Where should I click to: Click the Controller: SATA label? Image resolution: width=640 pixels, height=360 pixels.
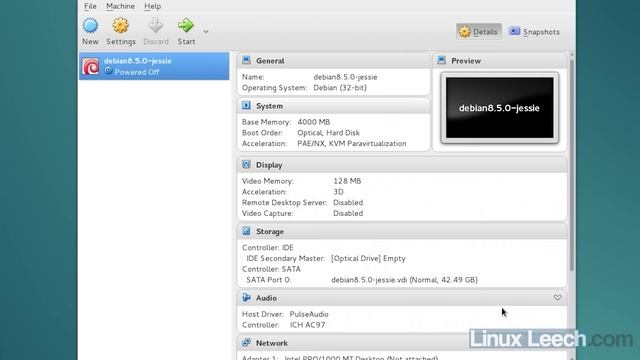[x=271, y=269]
